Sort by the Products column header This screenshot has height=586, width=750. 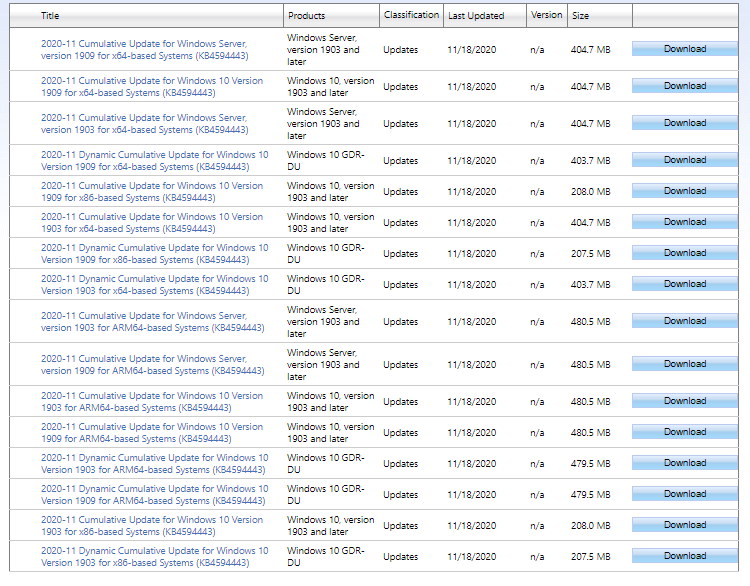coord(306,16)
